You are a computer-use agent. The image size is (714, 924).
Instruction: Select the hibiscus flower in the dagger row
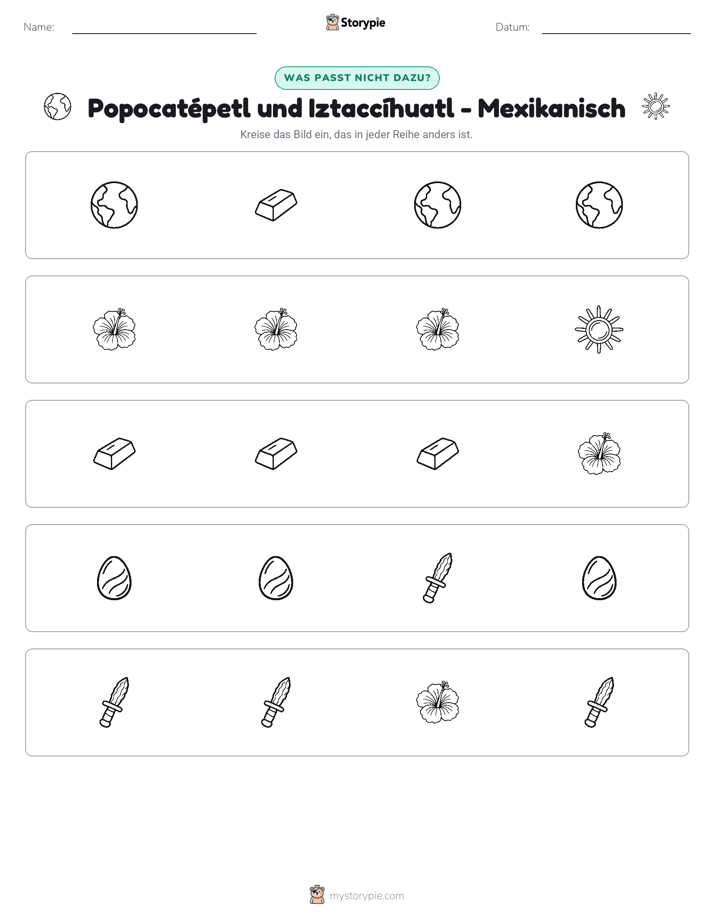point(437,702)
